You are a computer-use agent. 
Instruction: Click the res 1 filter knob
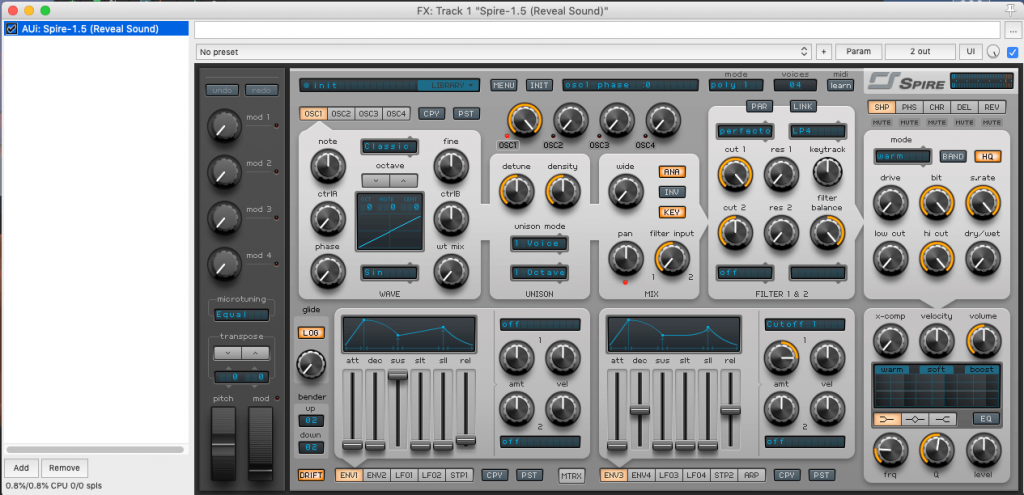781,174
